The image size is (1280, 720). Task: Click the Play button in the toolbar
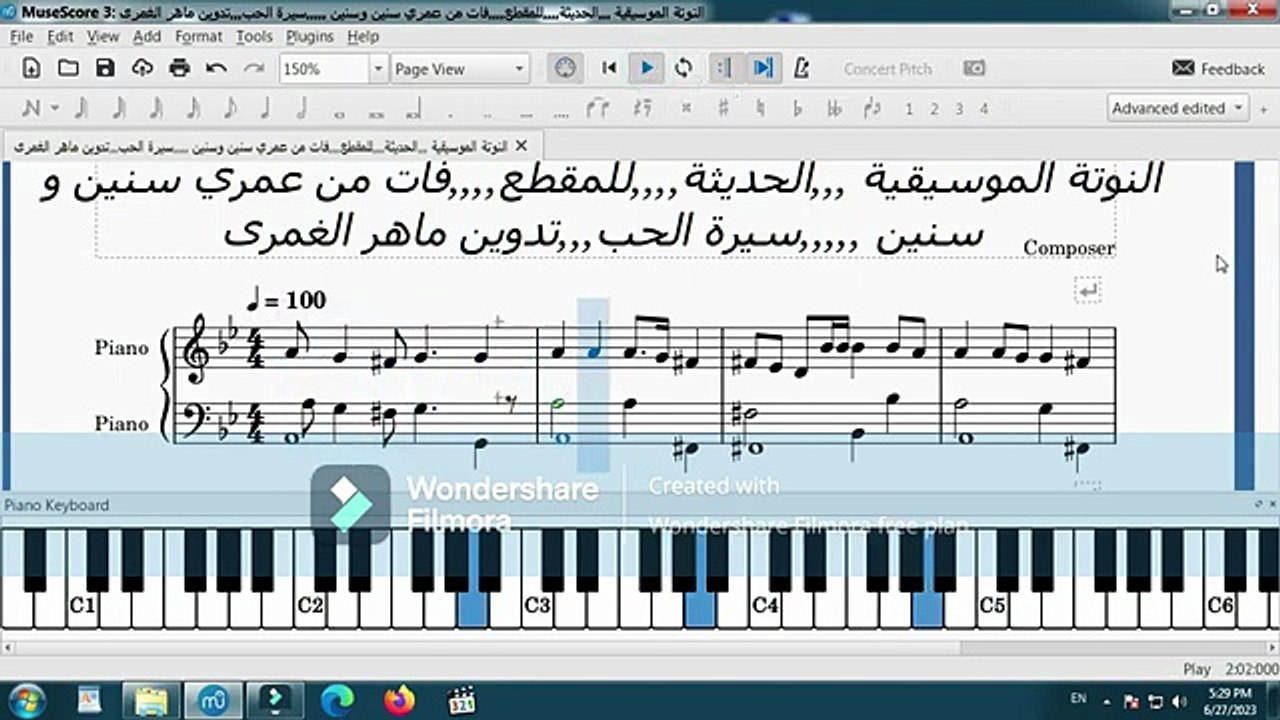click(x=646, y=68)
